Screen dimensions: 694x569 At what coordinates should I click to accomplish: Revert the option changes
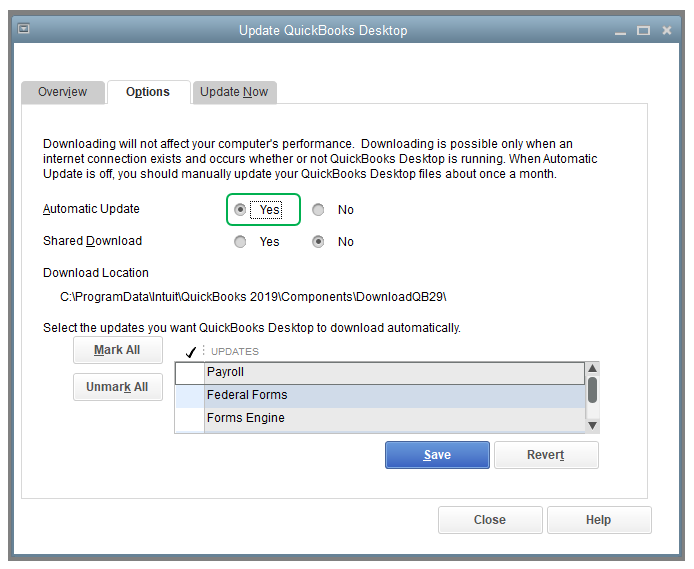click(546, 455)
